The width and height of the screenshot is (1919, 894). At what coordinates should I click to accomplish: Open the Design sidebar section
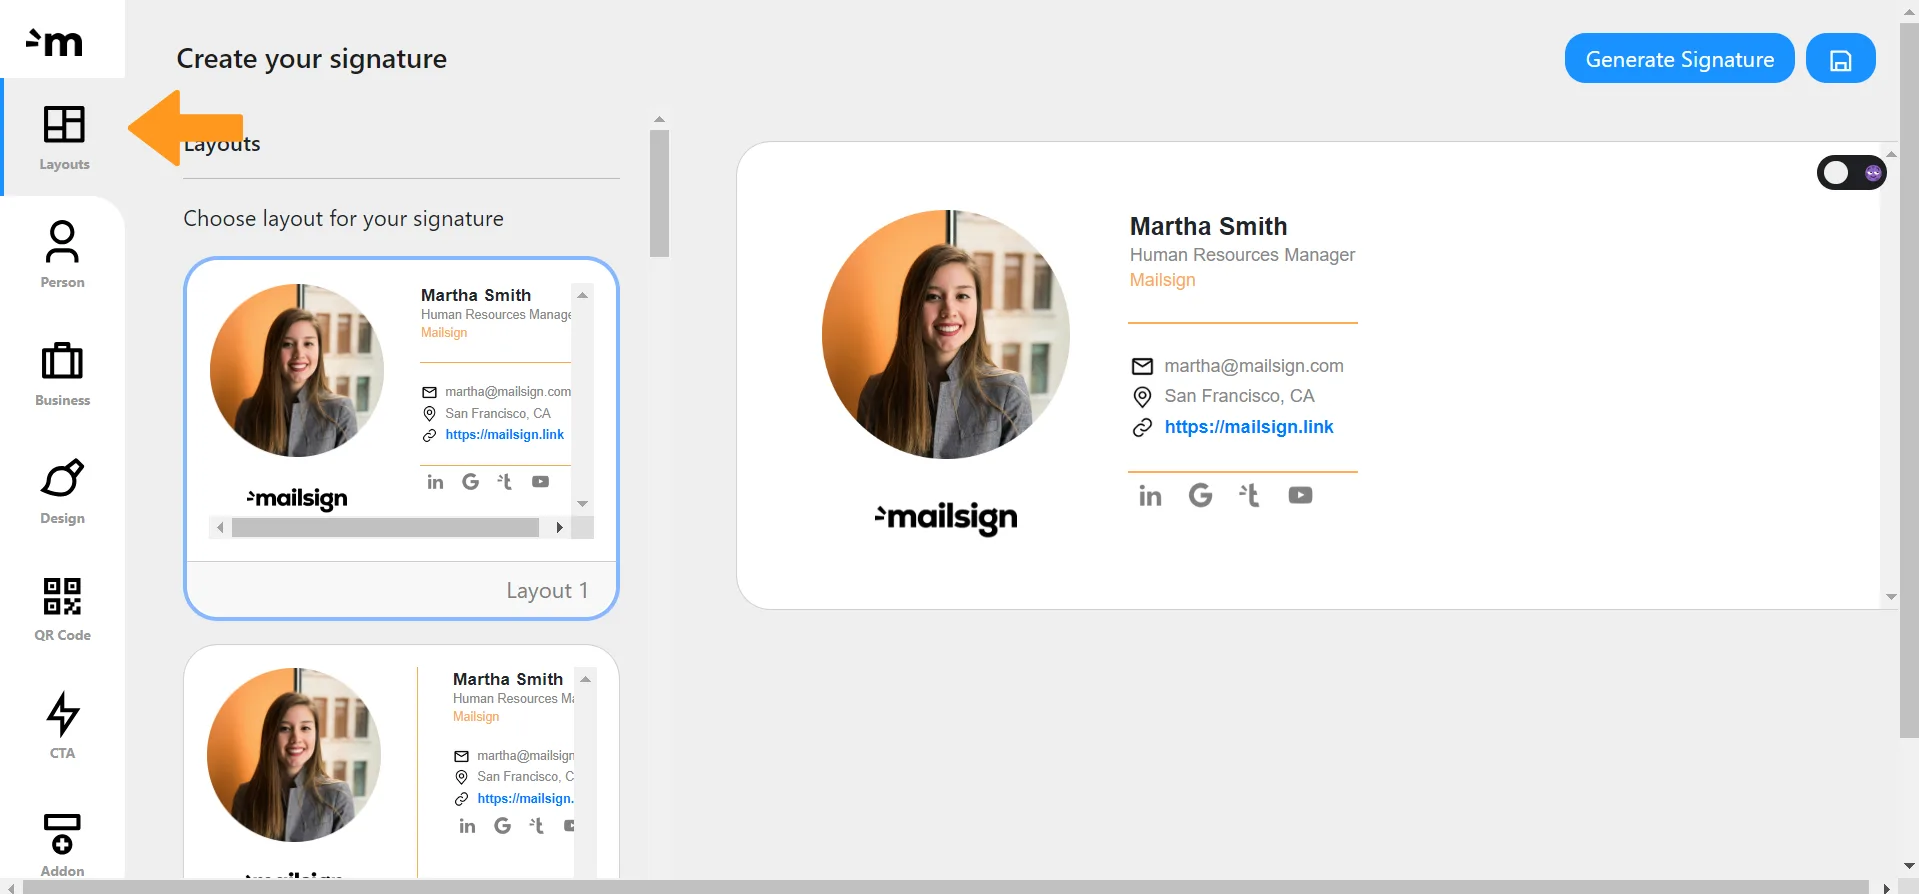pos(62,491)
